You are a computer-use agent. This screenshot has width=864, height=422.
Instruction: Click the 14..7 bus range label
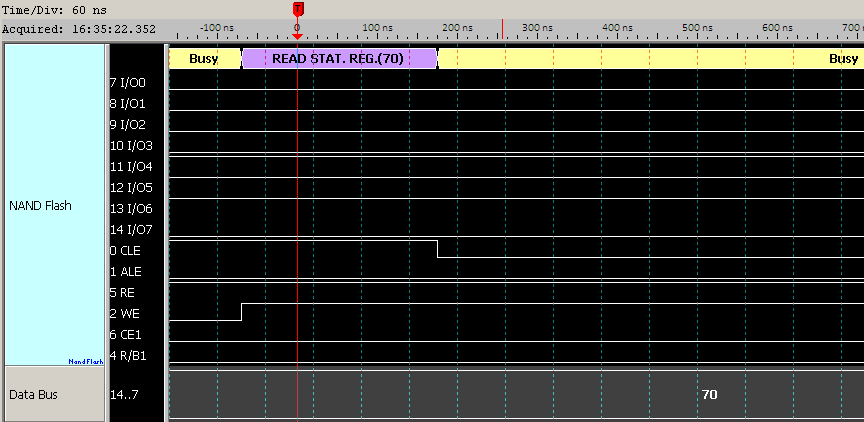(x=125, y=394)
